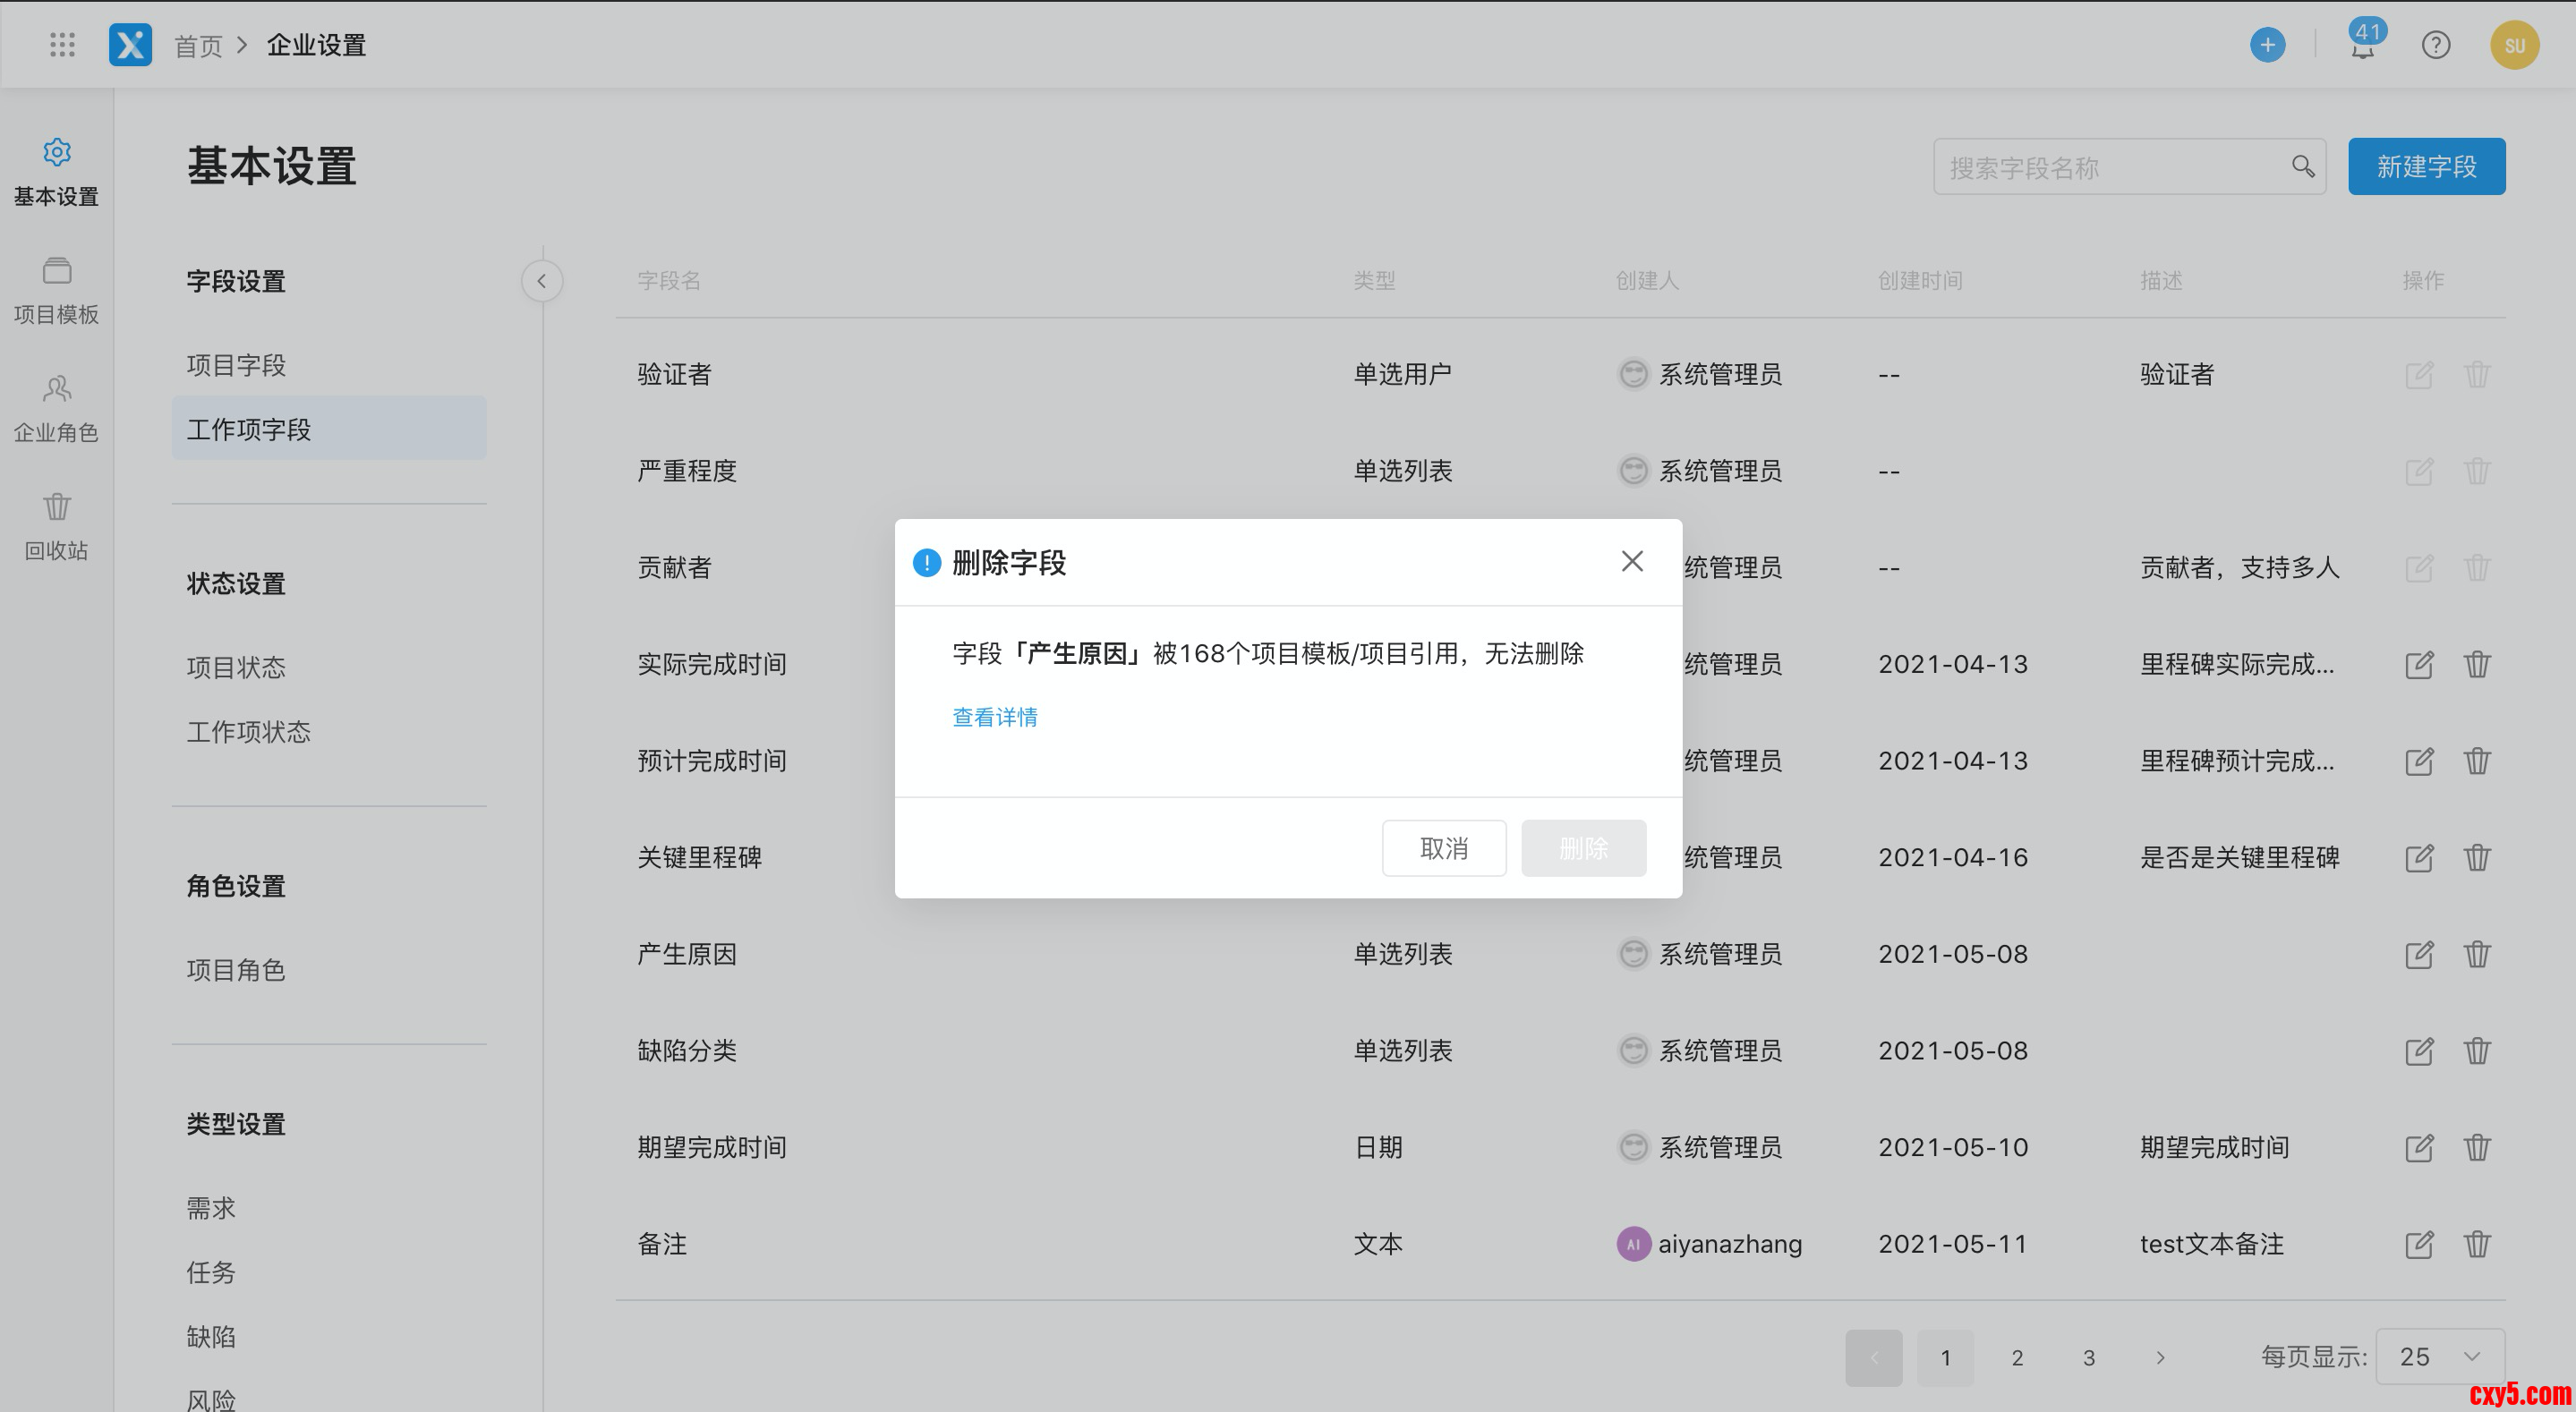Select 项目字段 in the settings menu
Viewport: 2576px width, 1412px height.
click(236, 365)
